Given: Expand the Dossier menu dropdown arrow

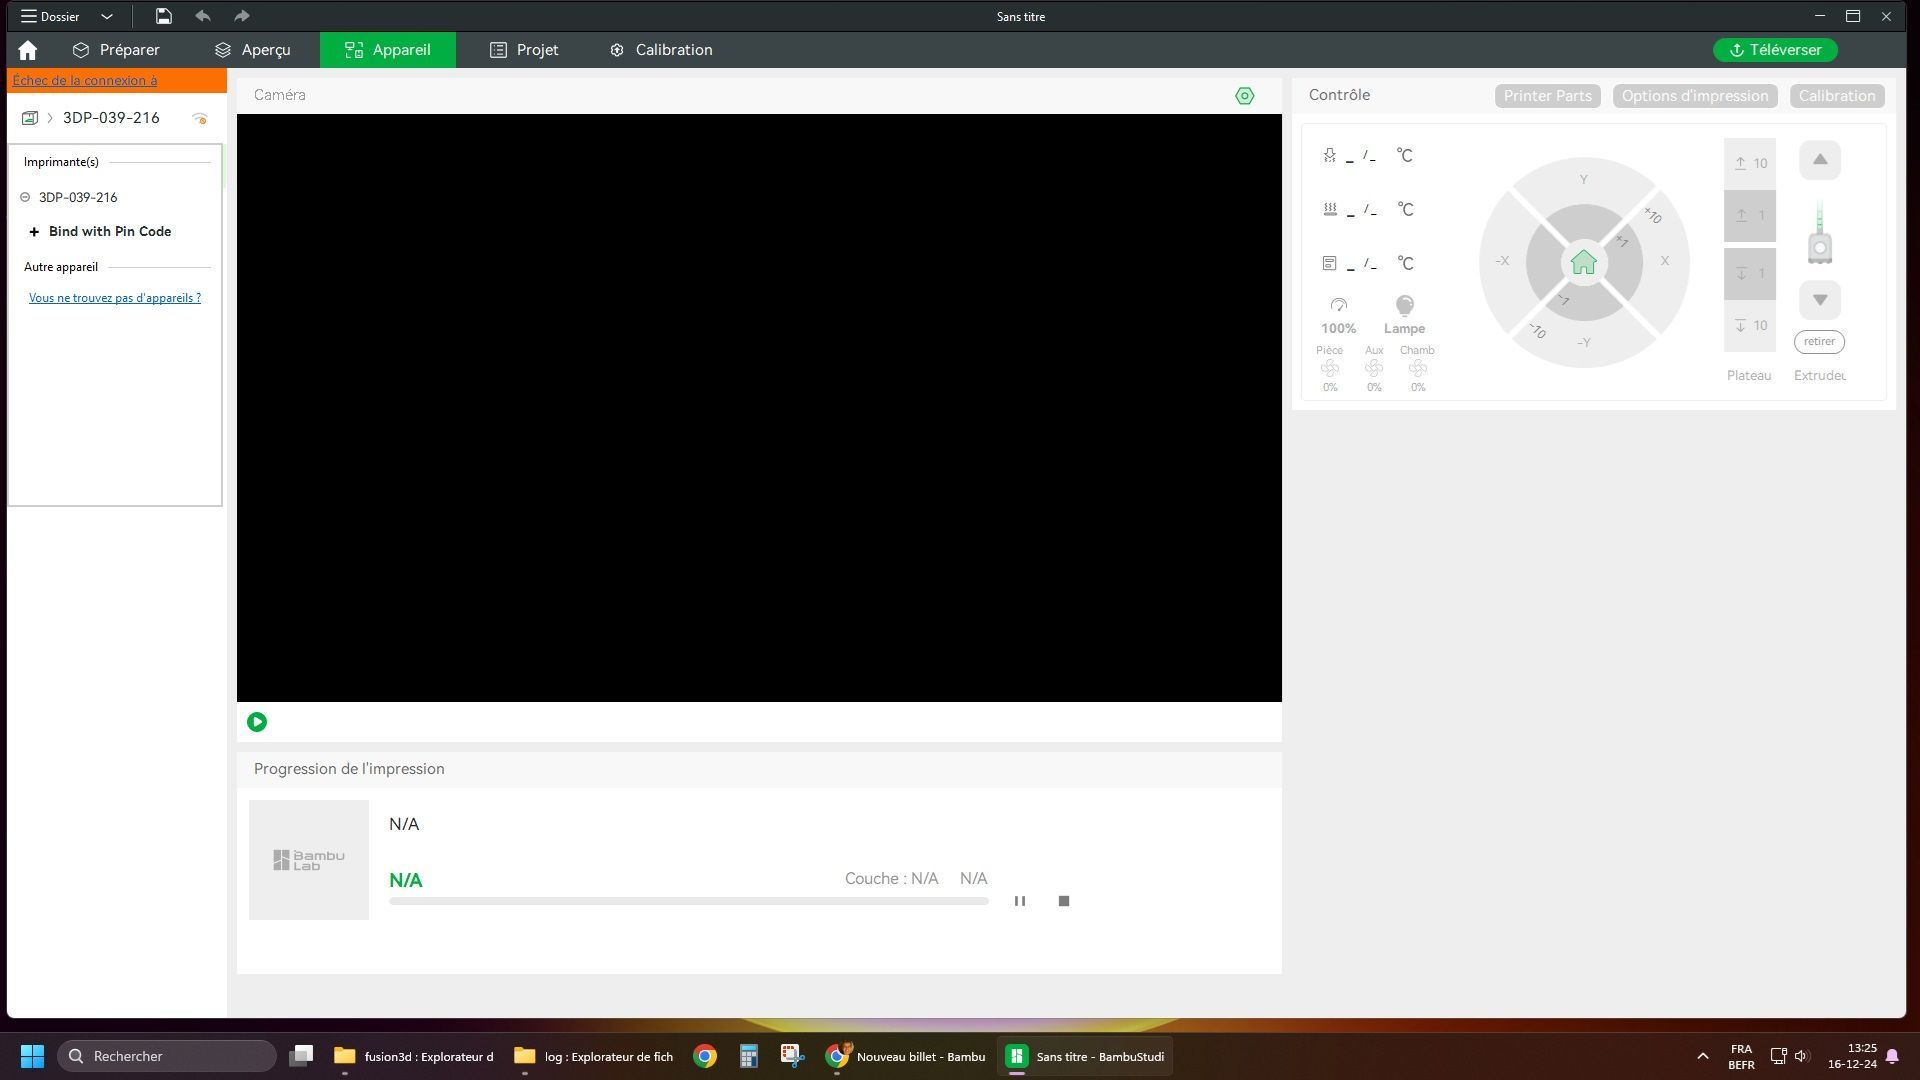Looking at the screenshot, I should (107, 16).
